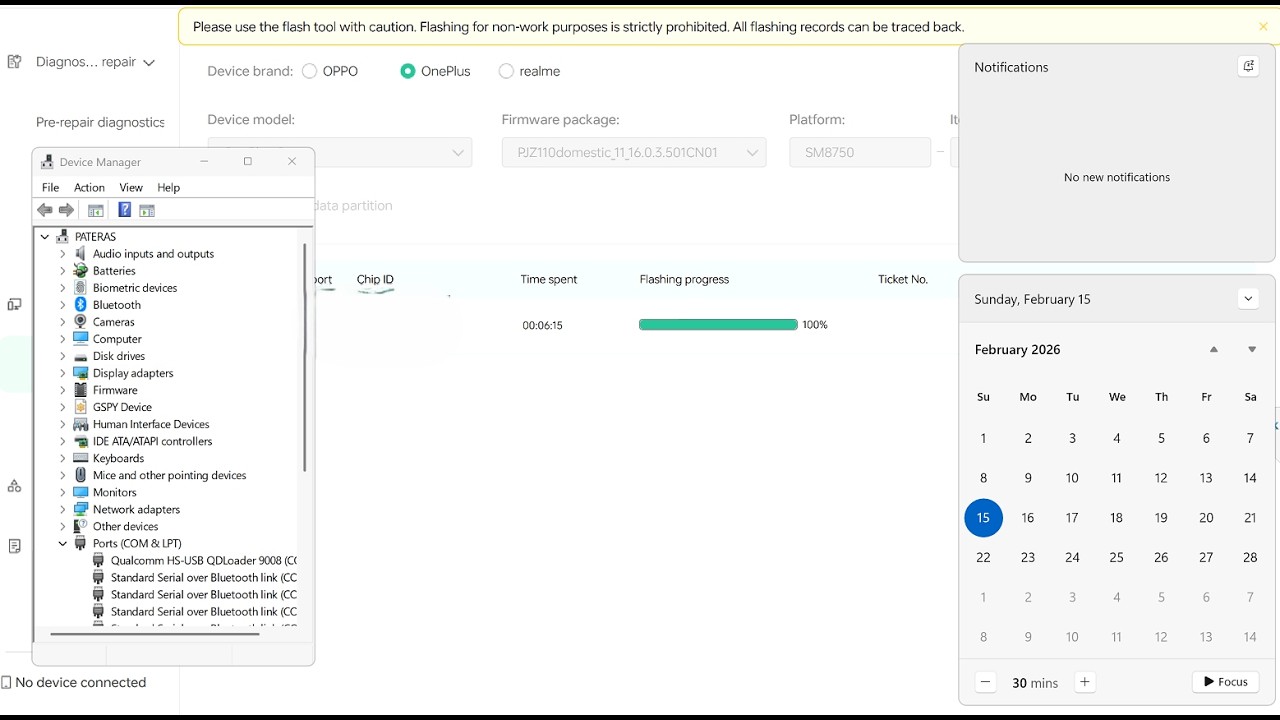1280x720 pixels.
Task: Click the Qualcomm HS-USB QDLoader 9008 port
Action: [x=204, y=560]
